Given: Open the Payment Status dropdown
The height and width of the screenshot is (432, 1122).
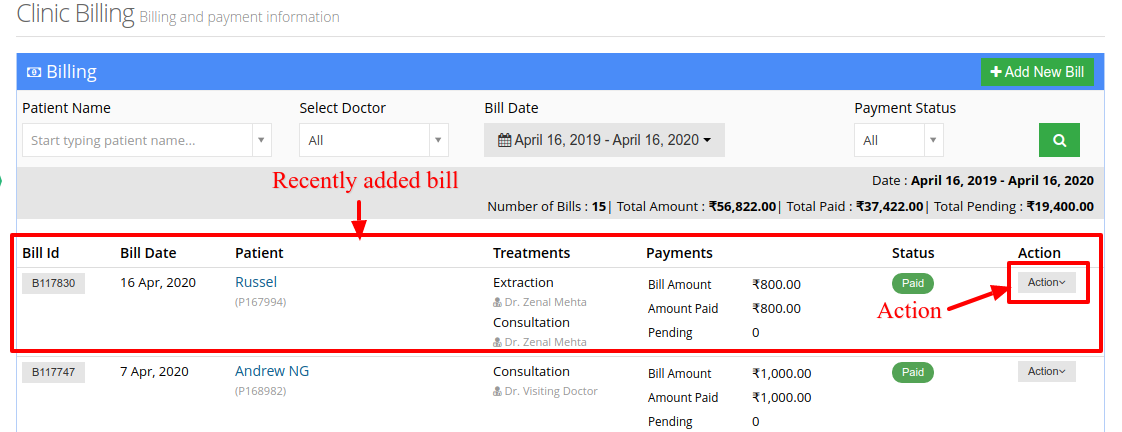Looking at the screenshot, I should coord(899,140).
